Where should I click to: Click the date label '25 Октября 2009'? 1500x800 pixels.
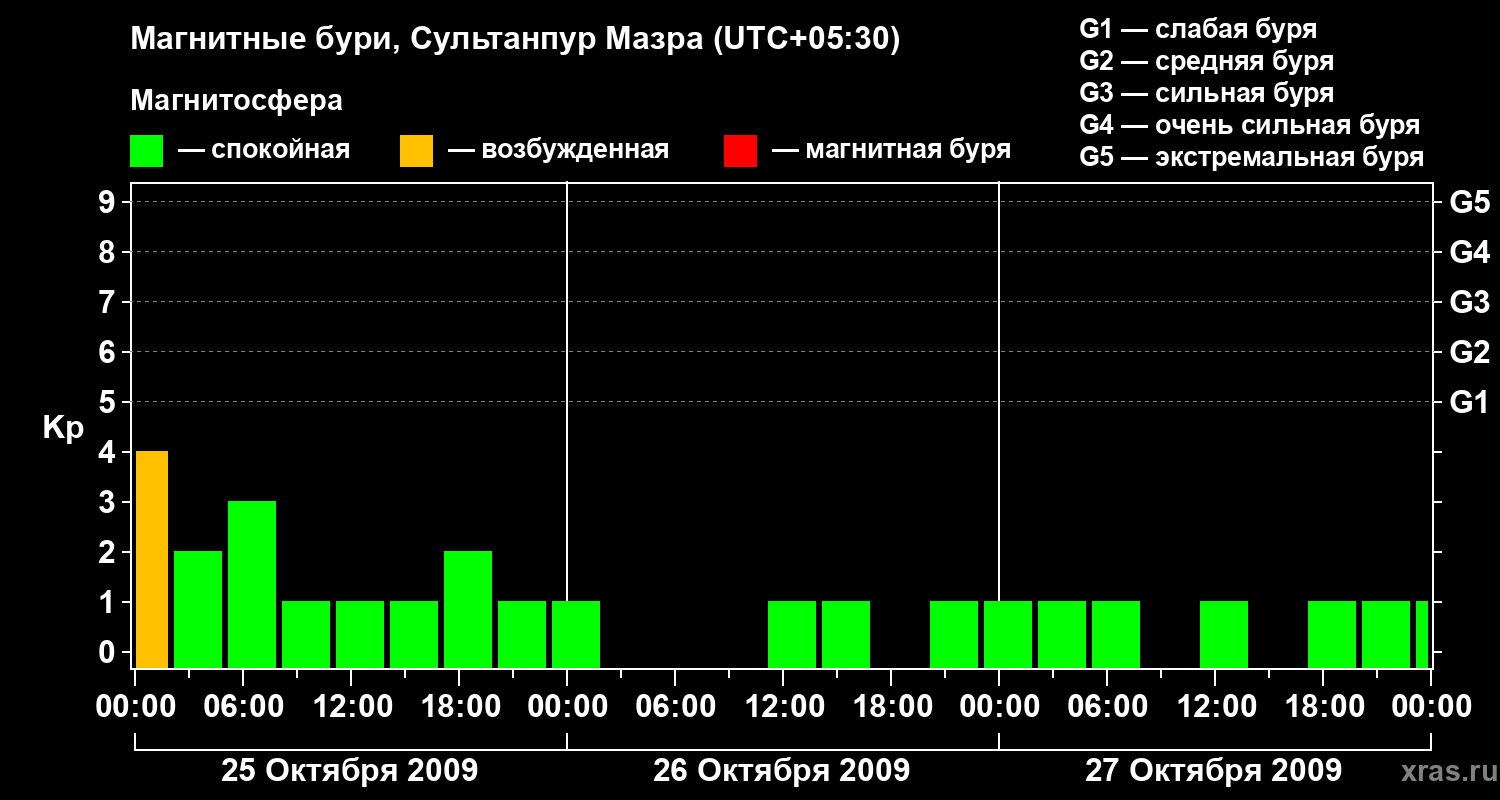[350, 771]
